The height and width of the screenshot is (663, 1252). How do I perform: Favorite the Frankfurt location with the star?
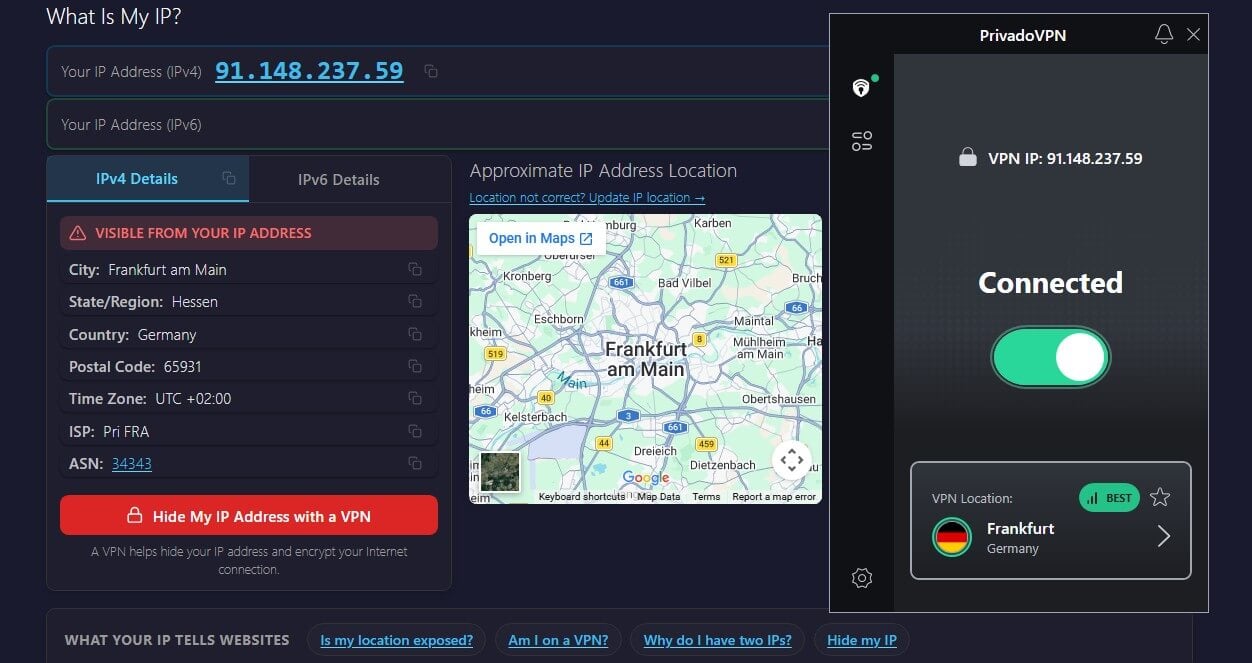1160,497
